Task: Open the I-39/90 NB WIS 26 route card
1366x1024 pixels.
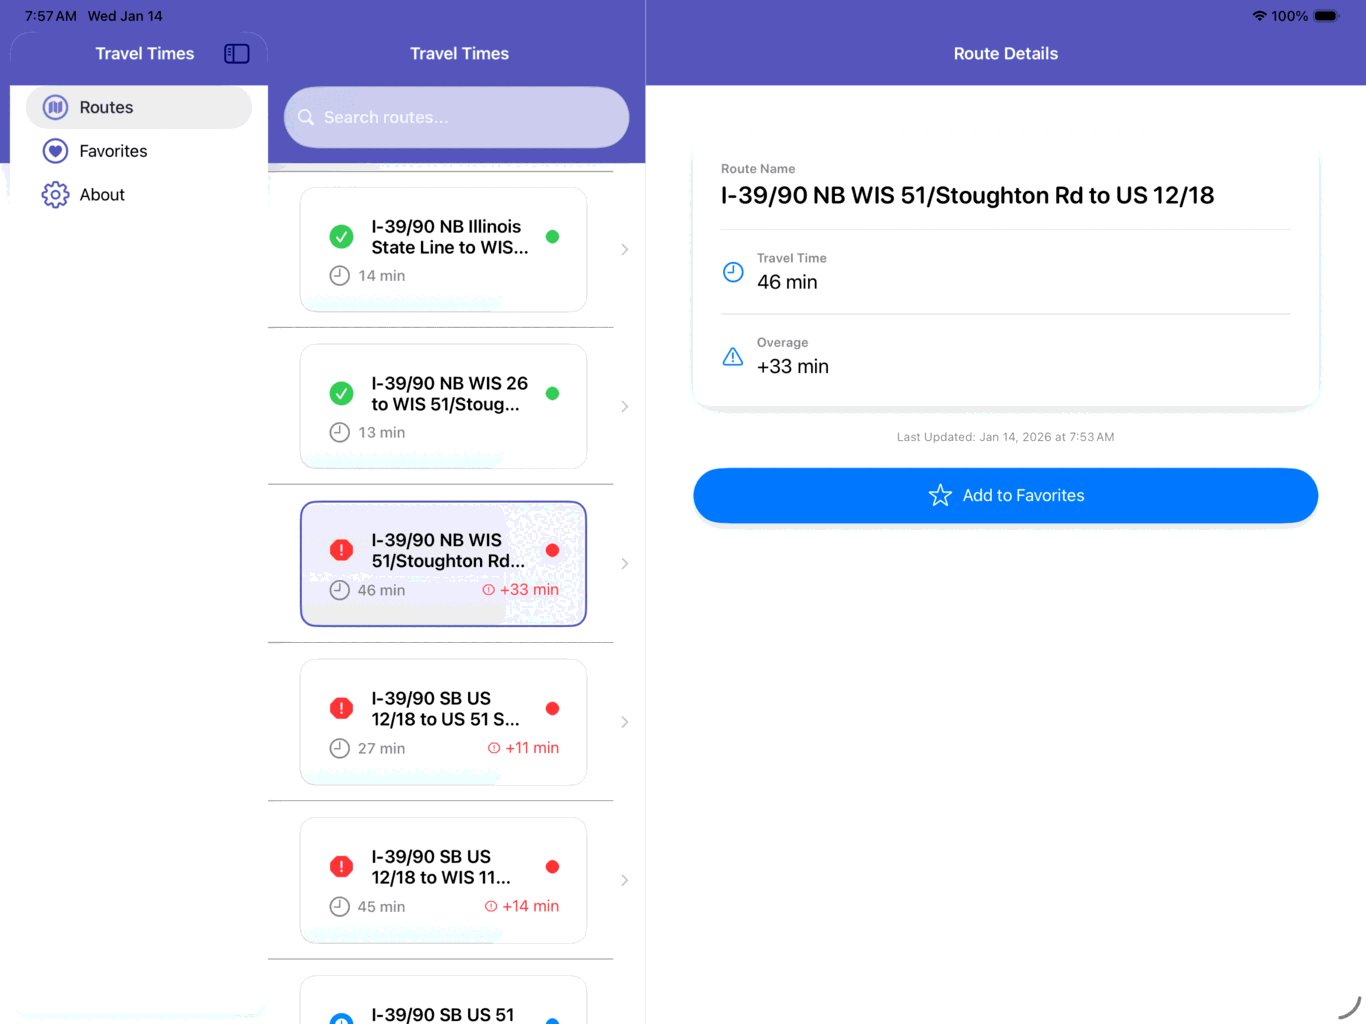Action: click(x=443, y=407)
